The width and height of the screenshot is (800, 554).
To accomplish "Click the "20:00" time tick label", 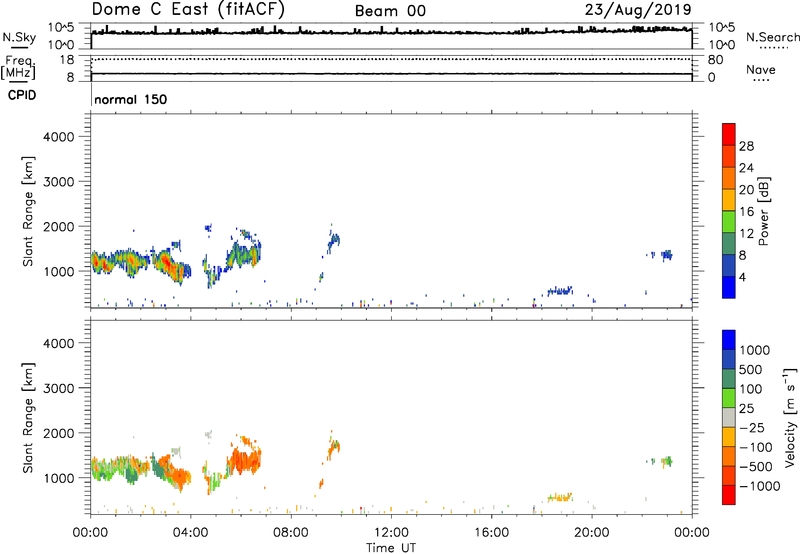I will [591, 533].
